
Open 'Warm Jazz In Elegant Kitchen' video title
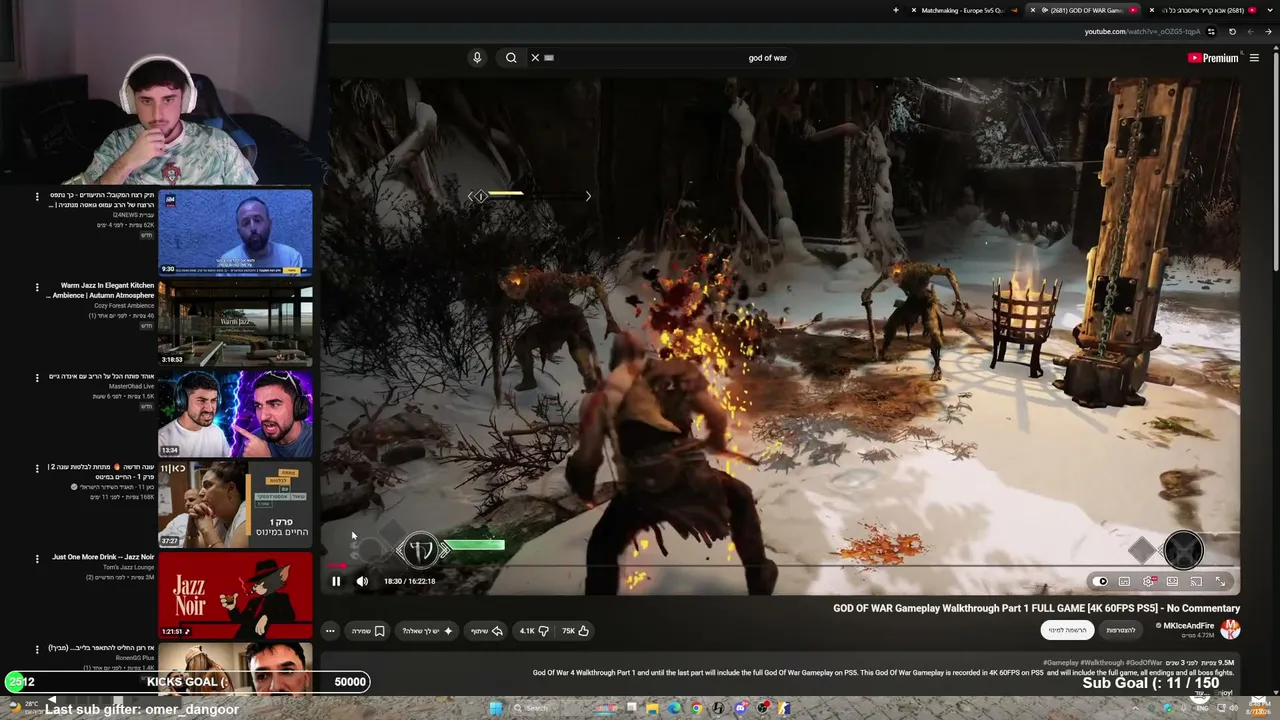point(101,290)
